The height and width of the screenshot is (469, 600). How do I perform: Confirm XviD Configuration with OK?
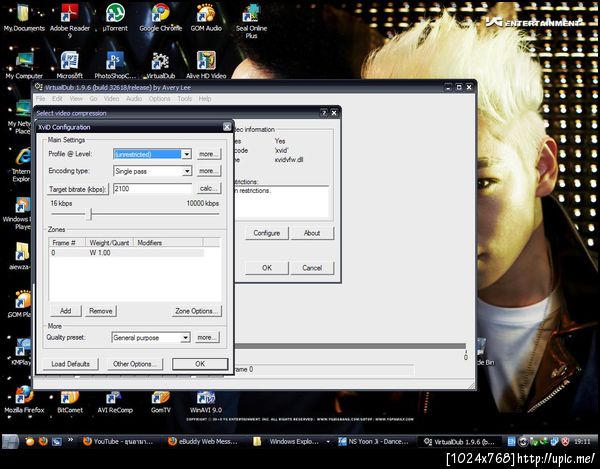tap(200, 364)
